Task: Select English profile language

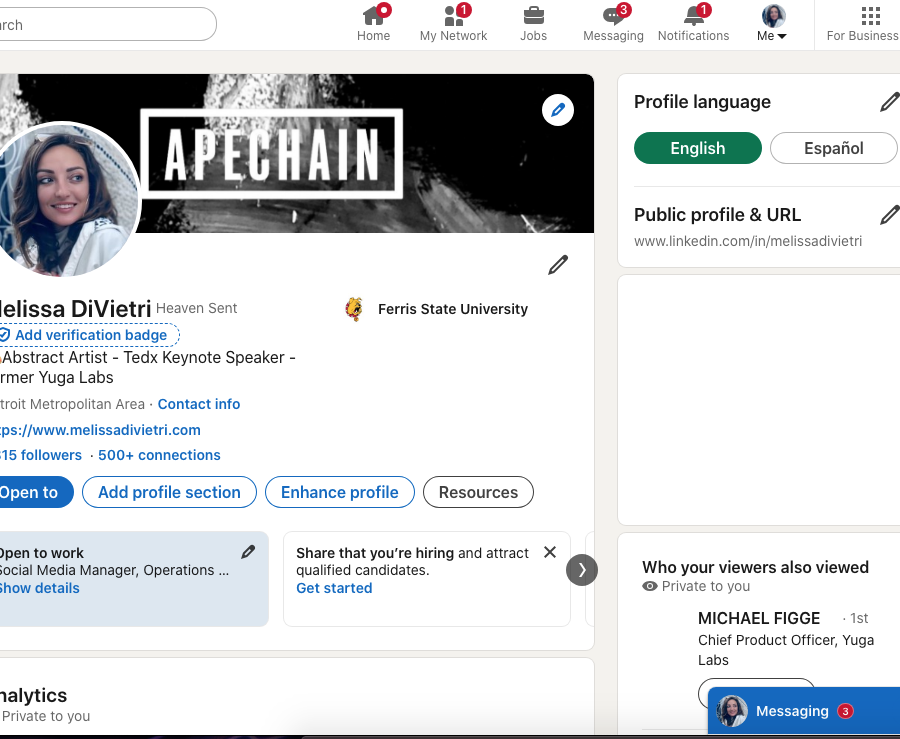Action: [697, 148]
